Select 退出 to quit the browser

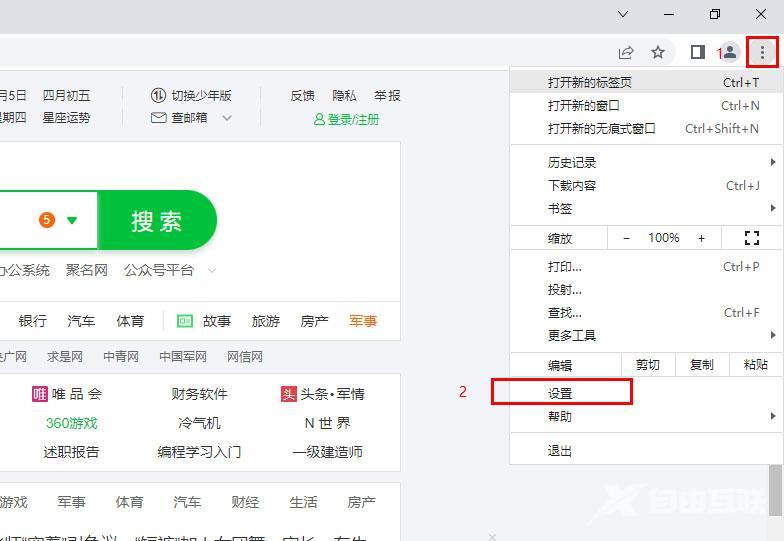pos(645,451)
